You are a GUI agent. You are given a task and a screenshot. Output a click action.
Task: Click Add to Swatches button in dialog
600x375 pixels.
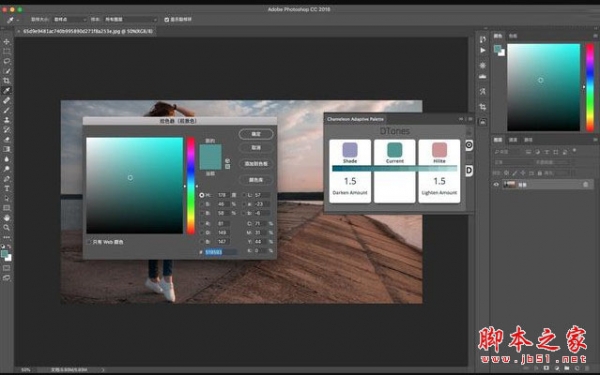point(256,163)
